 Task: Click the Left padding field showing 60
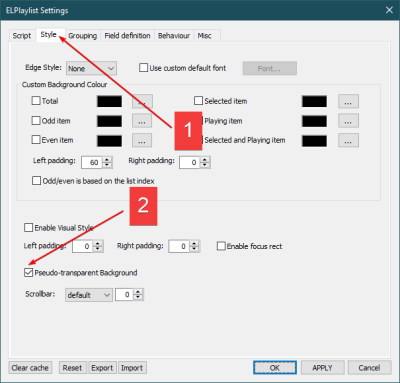coord(92,162)
